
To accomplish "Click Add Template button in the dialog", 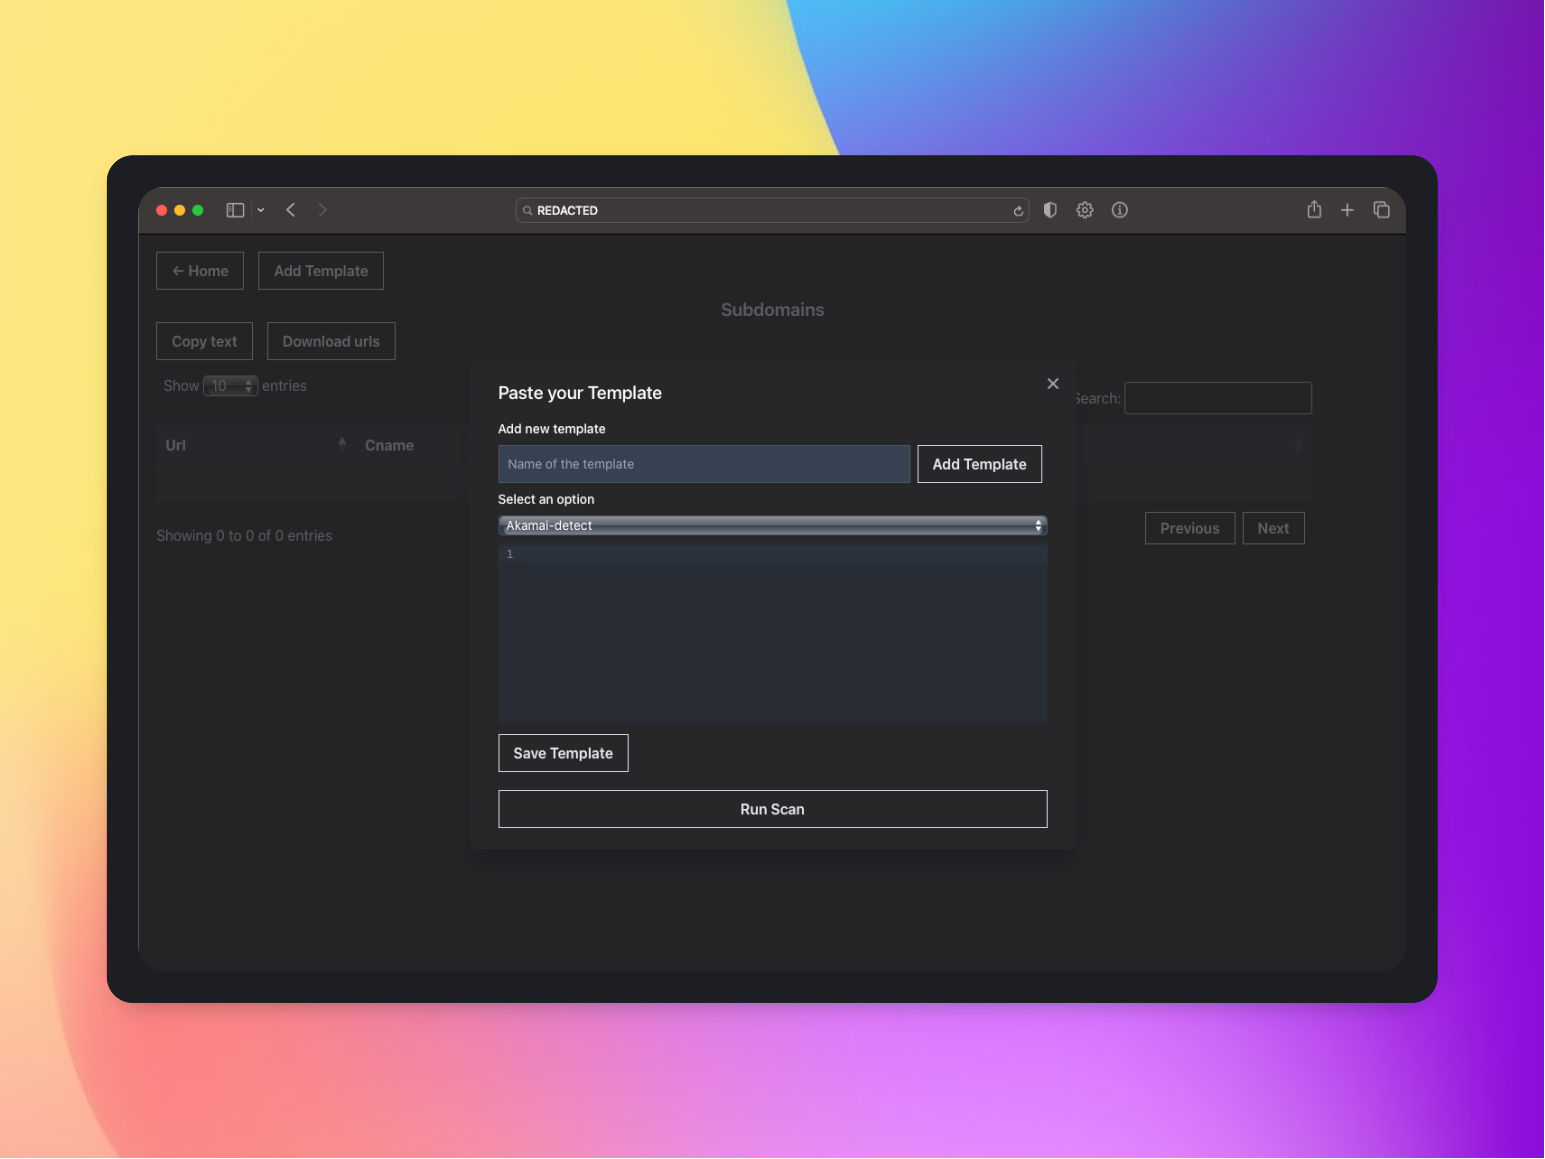I will pyautogui.click(x=980, y=464).
